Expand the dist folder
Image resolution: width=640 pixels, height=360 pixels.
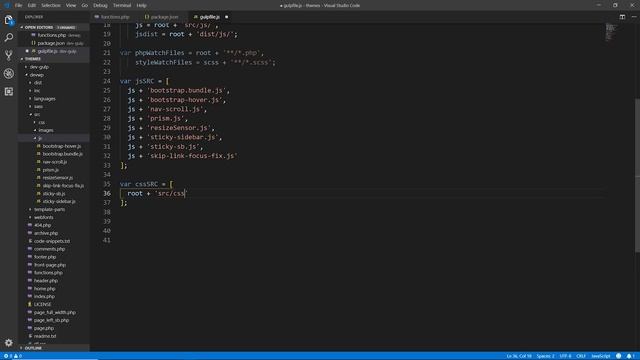(x=53, y=83)
